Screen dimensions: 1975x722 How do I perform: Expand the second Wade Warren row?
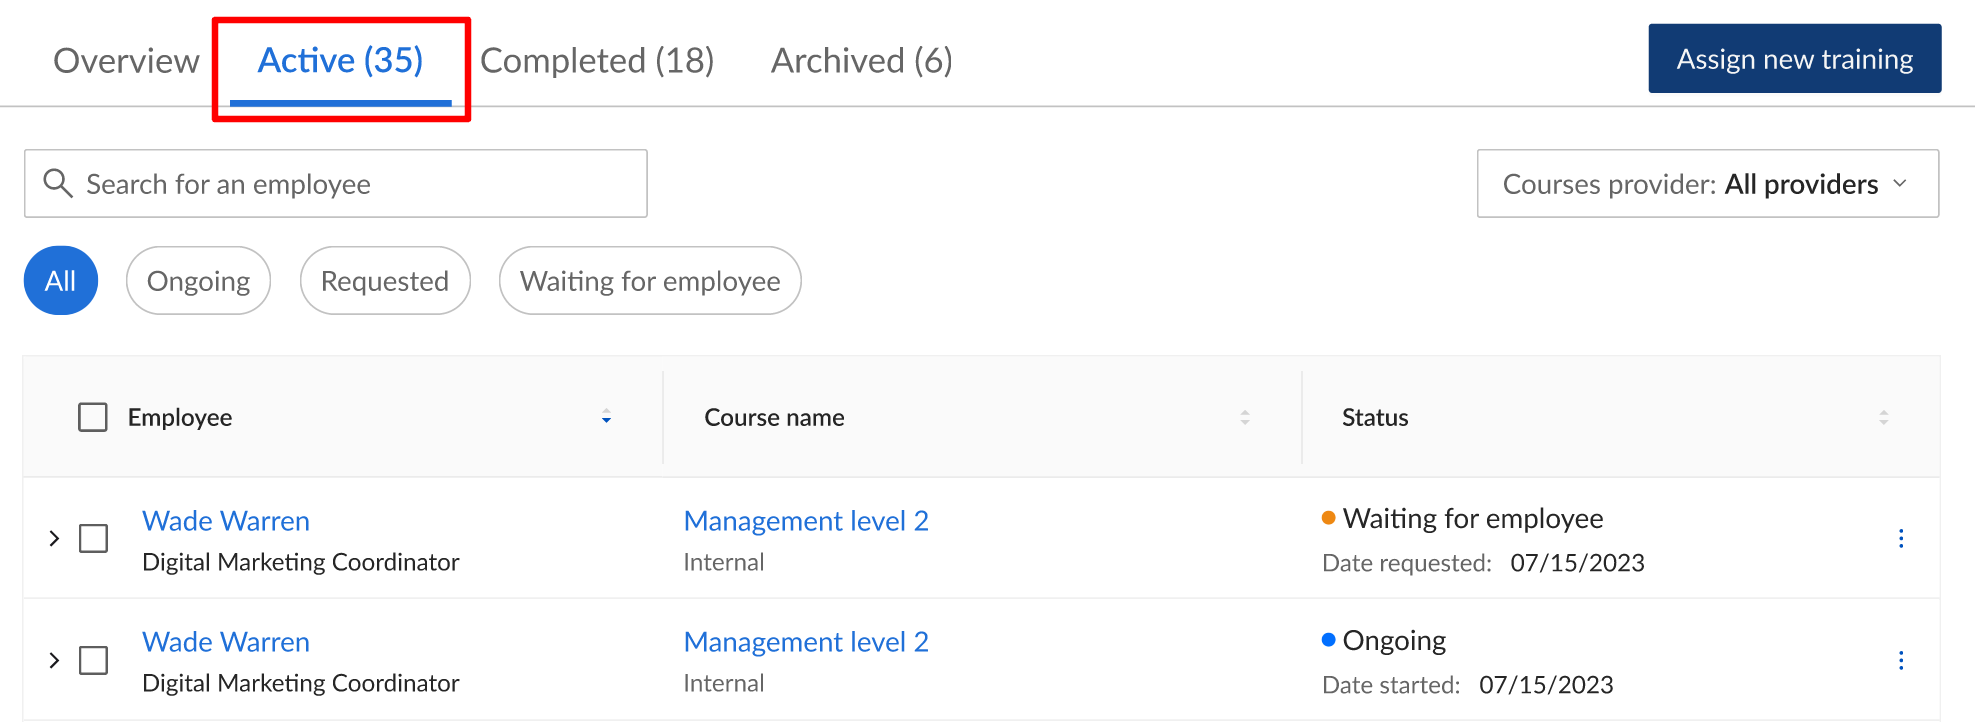coord(54,661)
